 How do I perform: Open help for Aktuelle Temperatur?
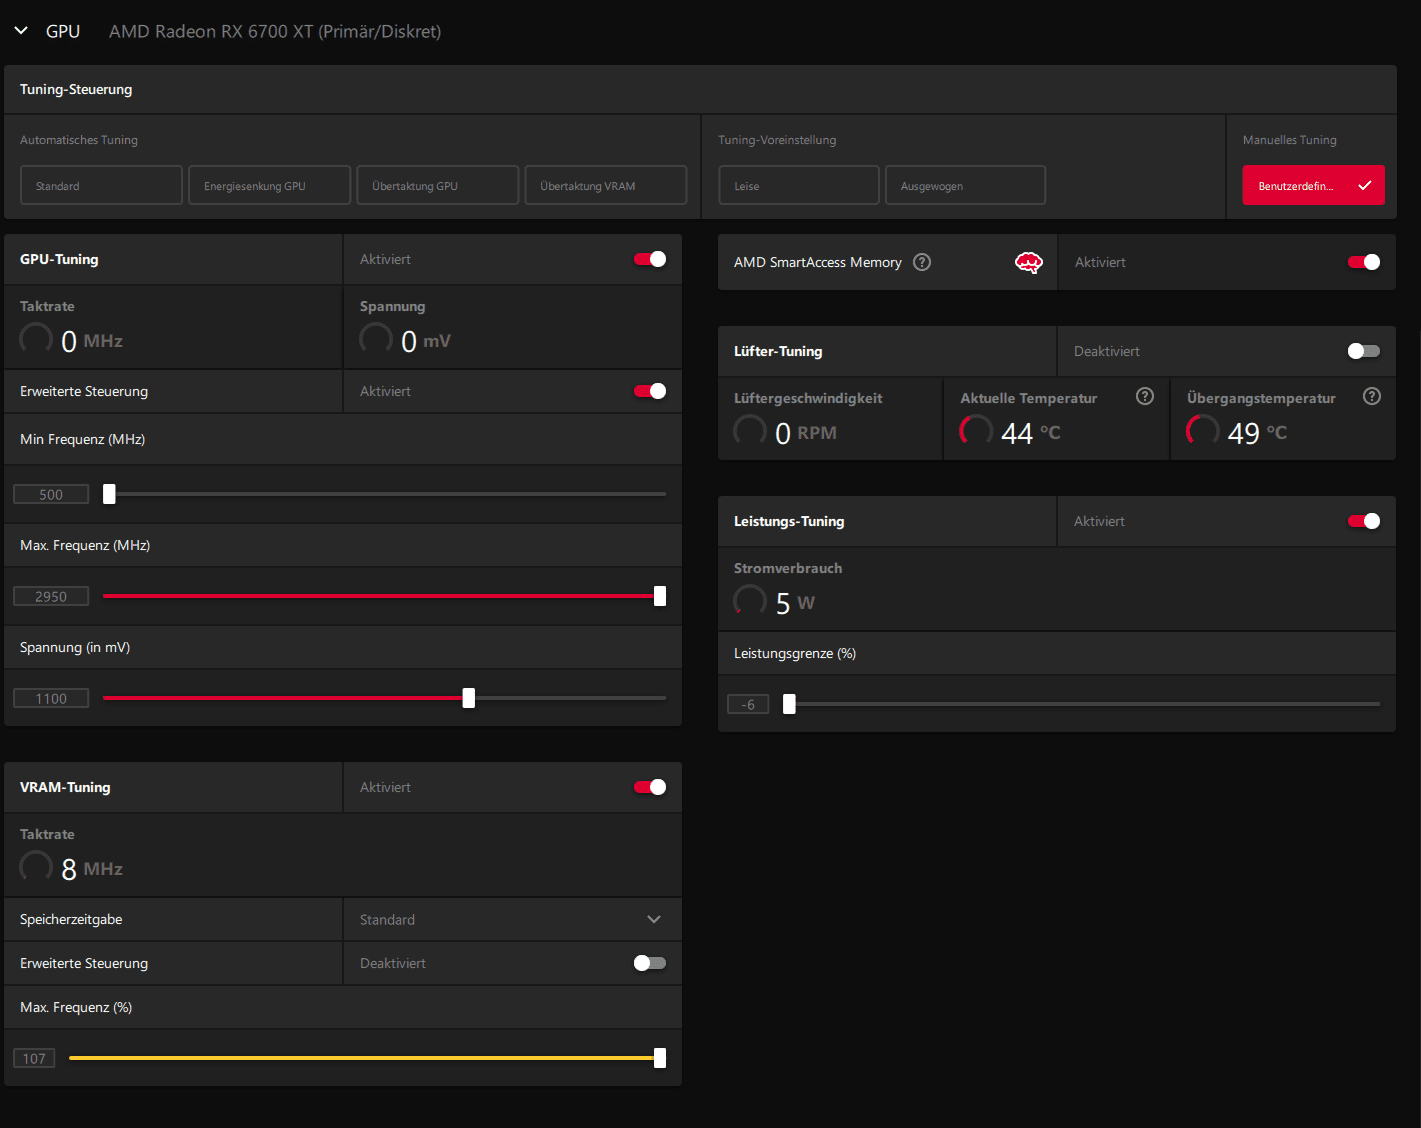[1145, 396]
